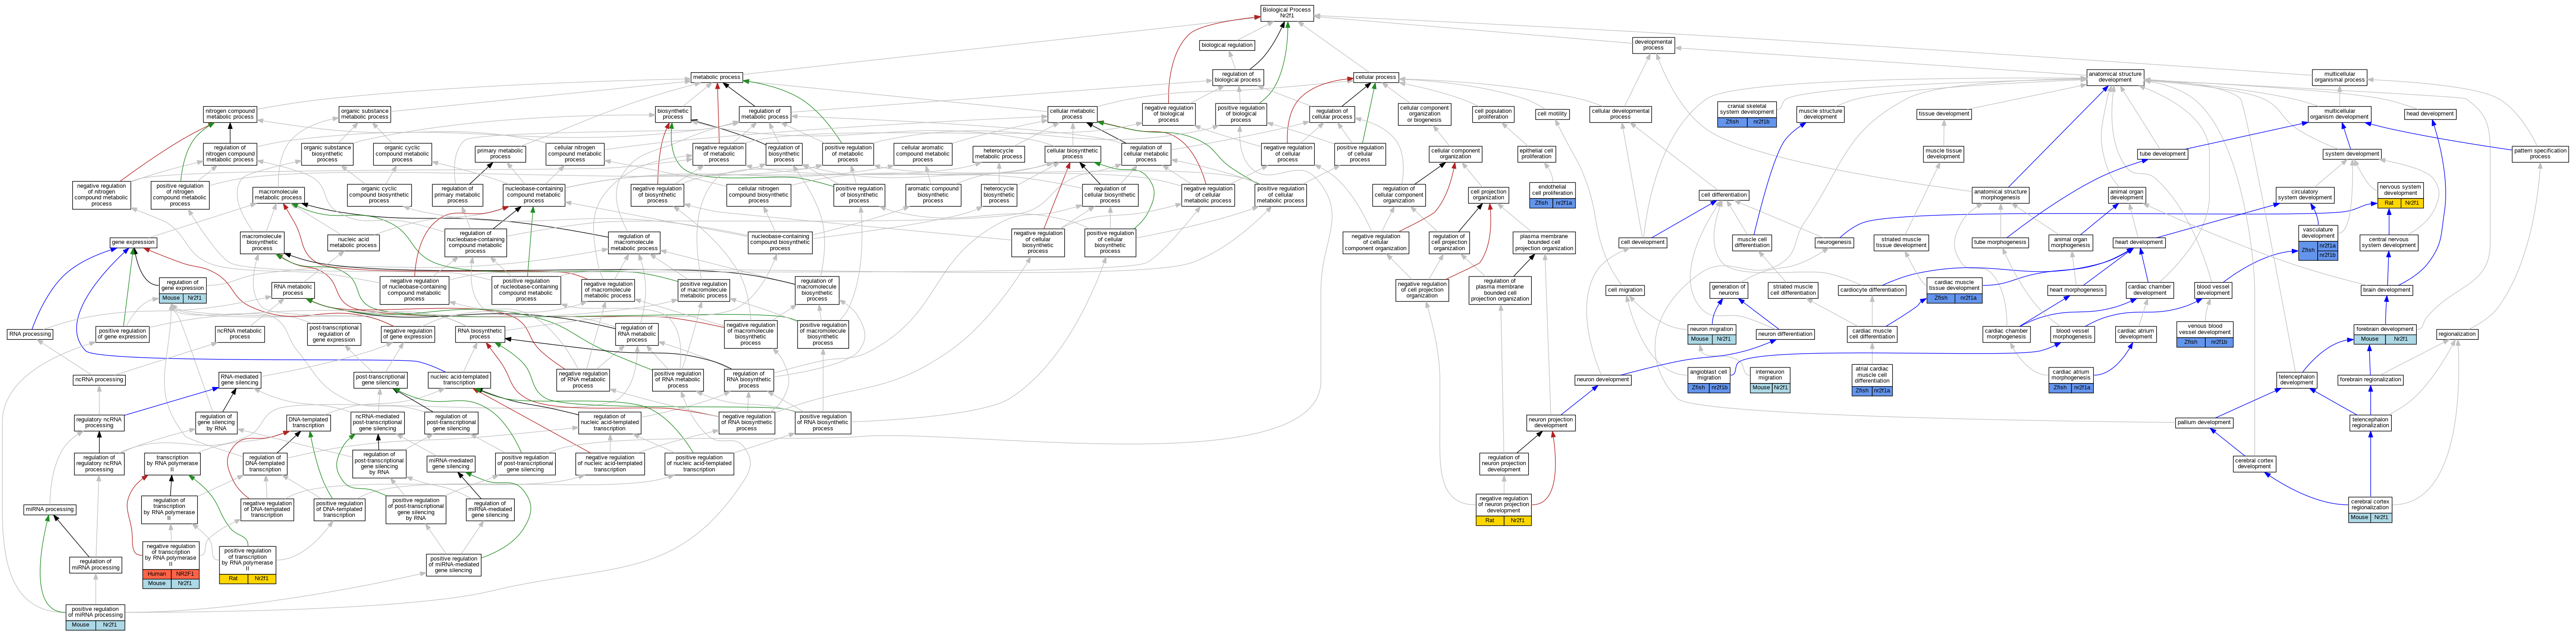Select the central nervous system development node
Viewport: 2576px width, 635px height.
2389,242
